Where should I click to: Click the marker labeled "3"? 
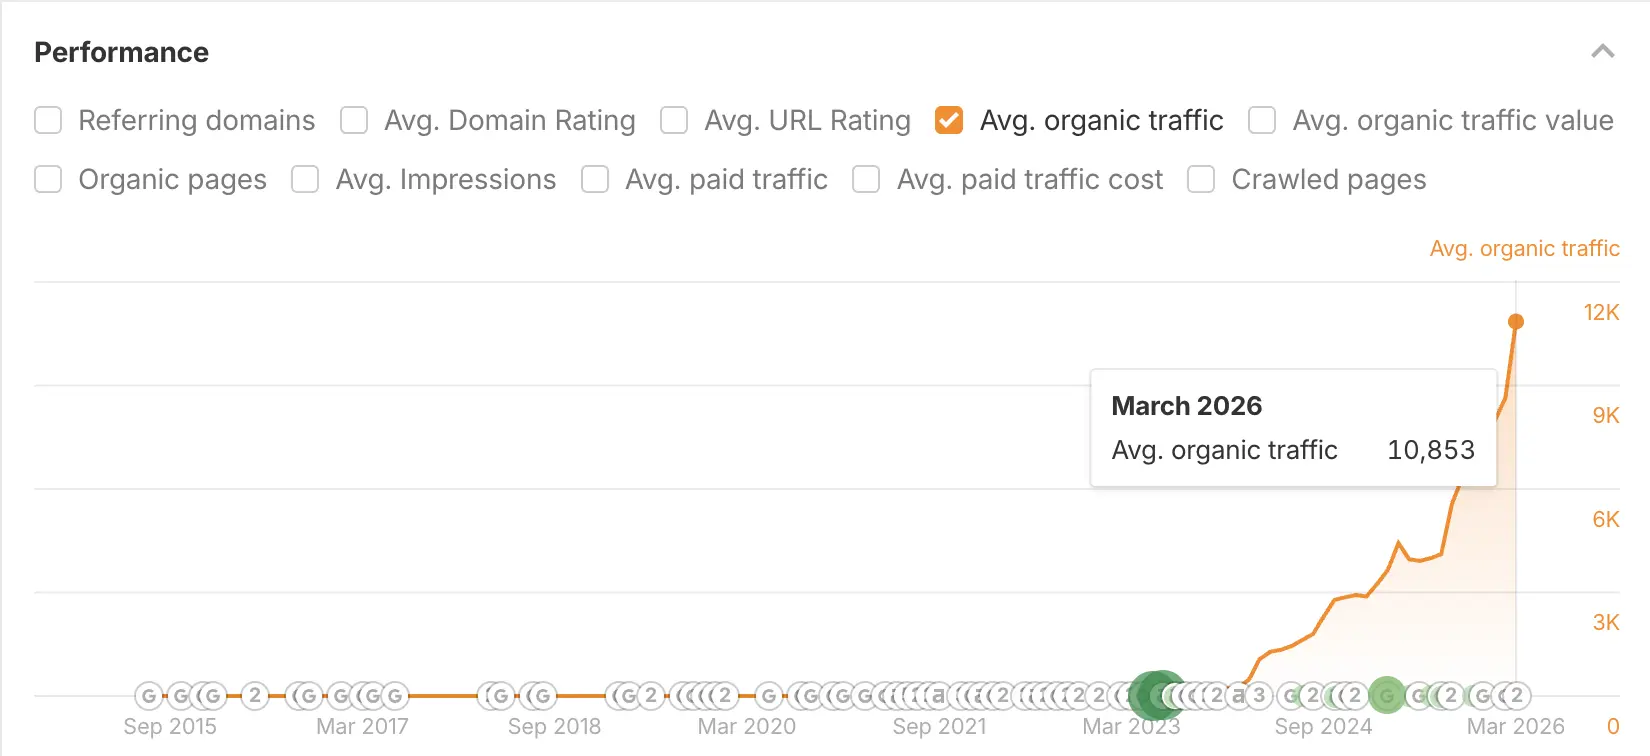coord(1259,695)
